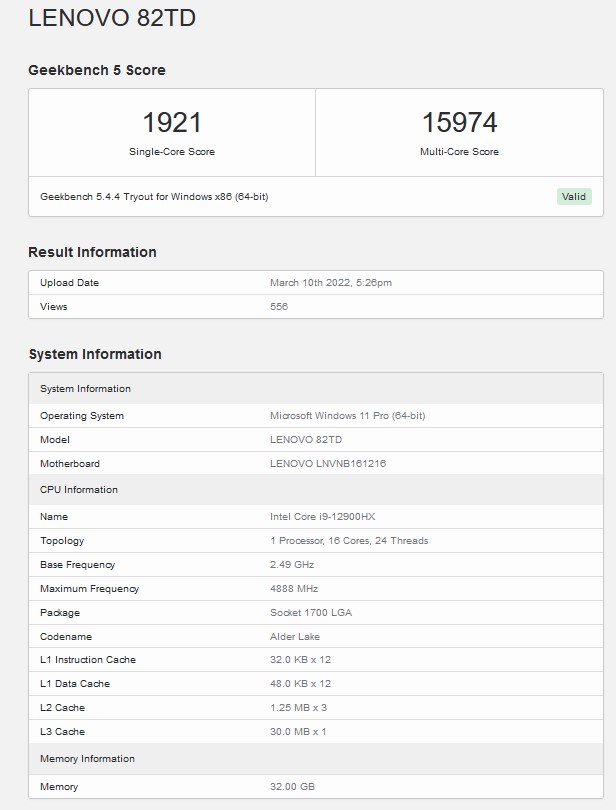Click the L3 Cache label
The image size is (616, 810).
pyautogui.click(x=63, y=732)
